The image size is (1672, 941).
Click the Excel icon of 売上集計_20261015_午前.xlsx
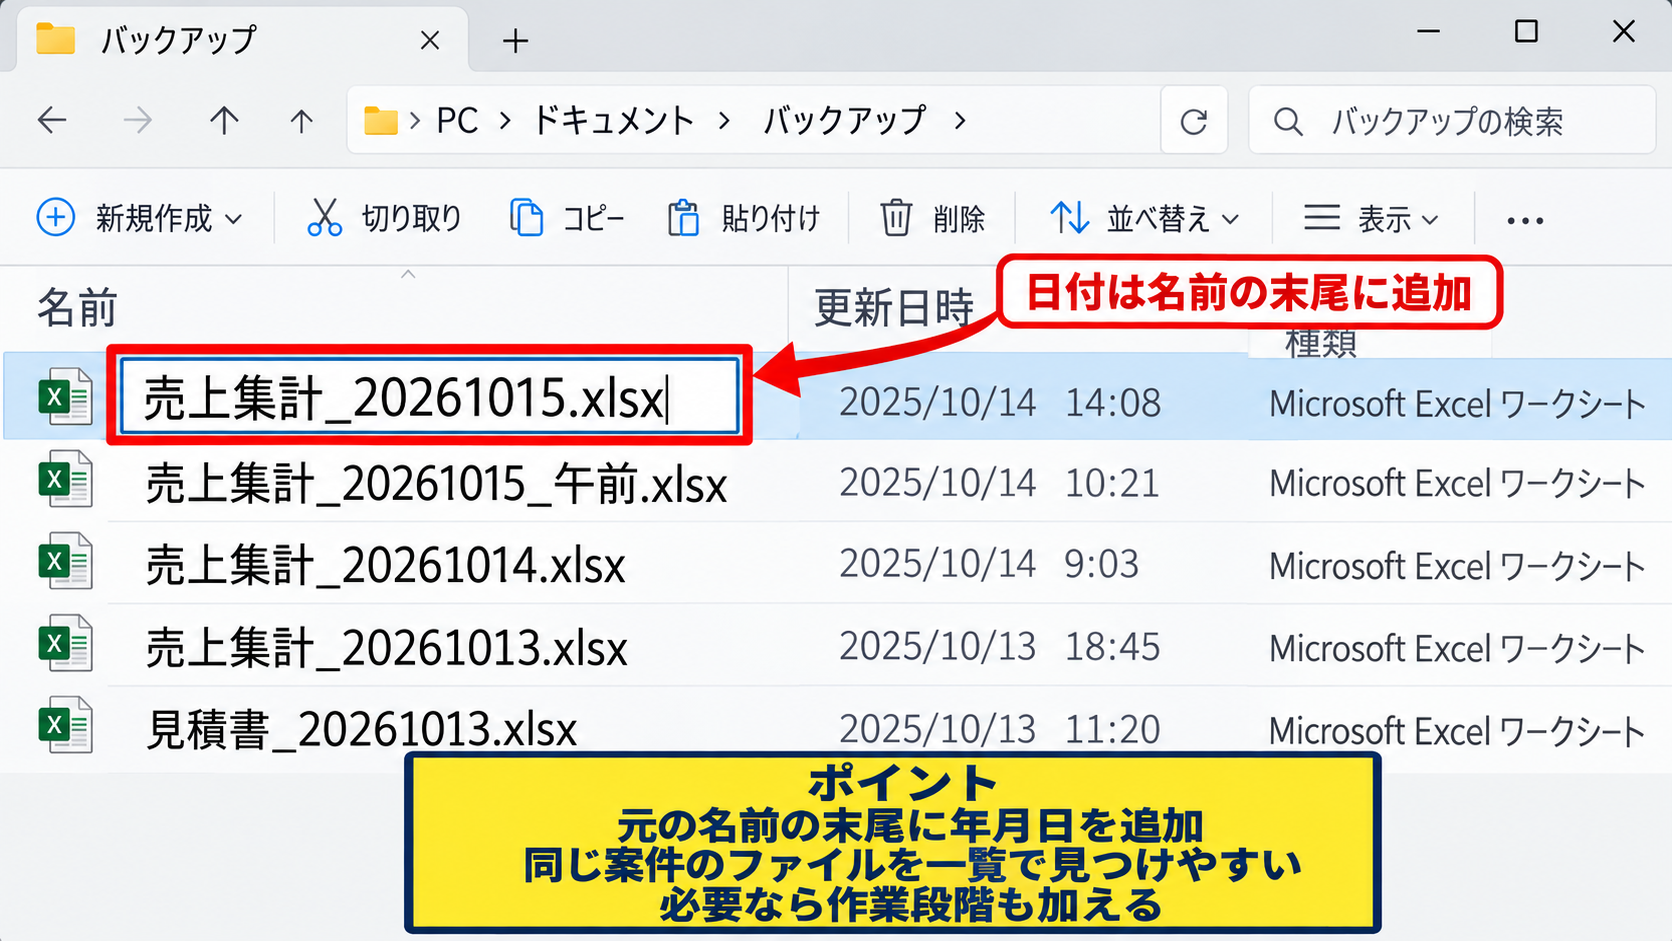point(66,480)
